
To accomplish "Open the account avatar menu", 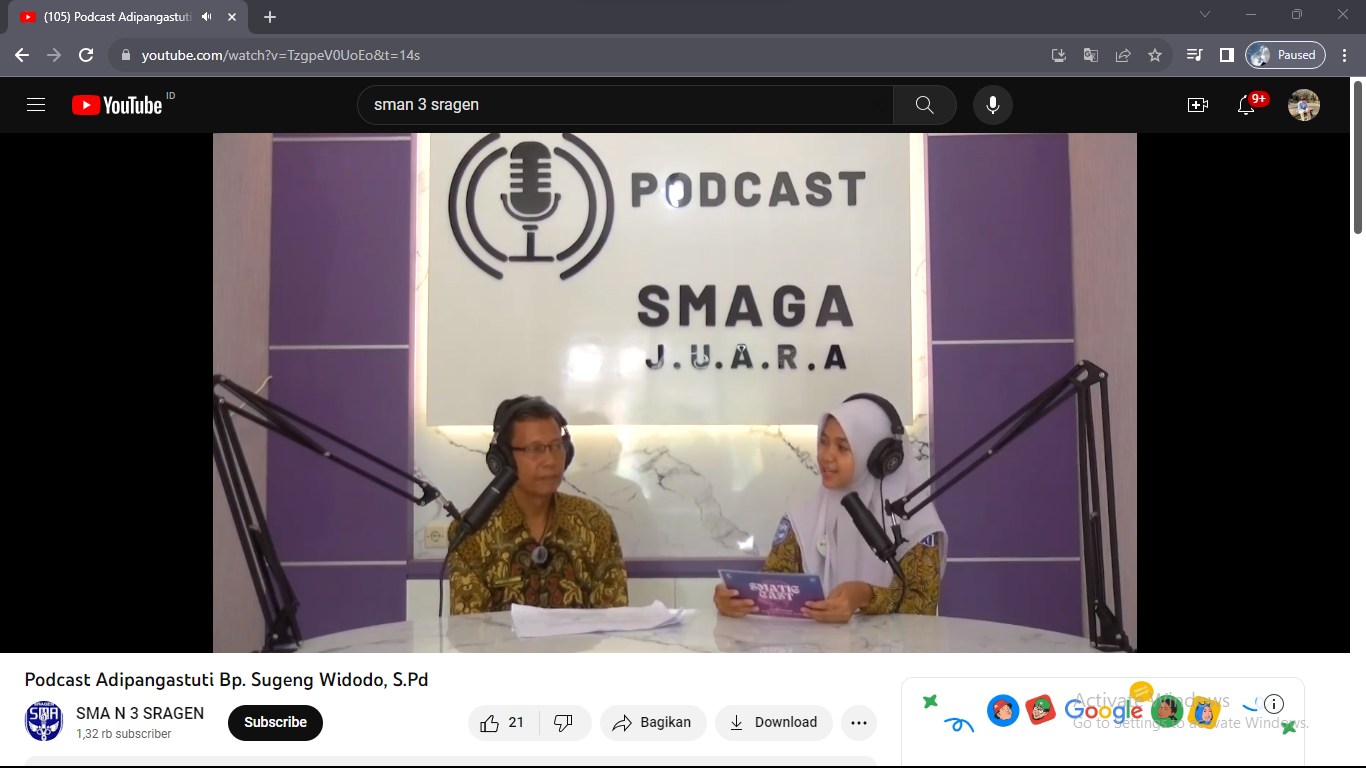I will [1303, 105].
